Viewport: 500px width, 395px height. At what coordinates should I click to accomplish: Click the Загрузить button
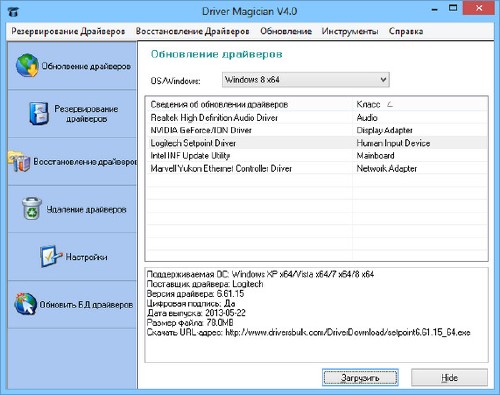tap(360, 378)
